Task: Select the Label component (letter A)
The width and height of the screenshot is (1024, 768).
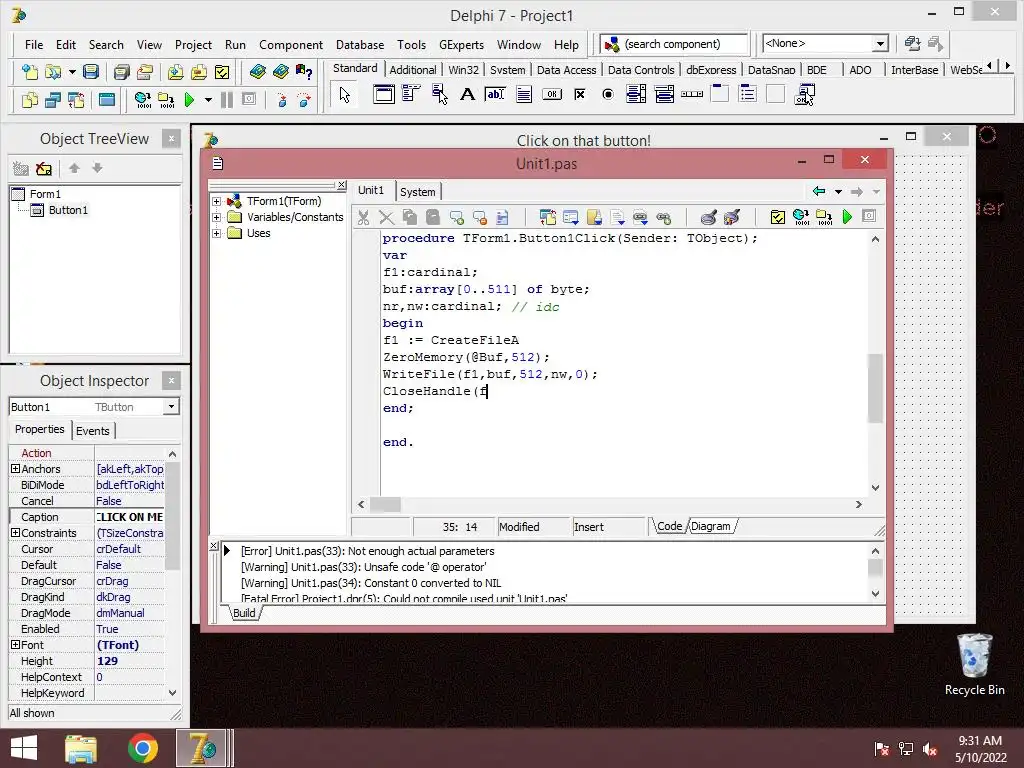Action: pos(468,95)
